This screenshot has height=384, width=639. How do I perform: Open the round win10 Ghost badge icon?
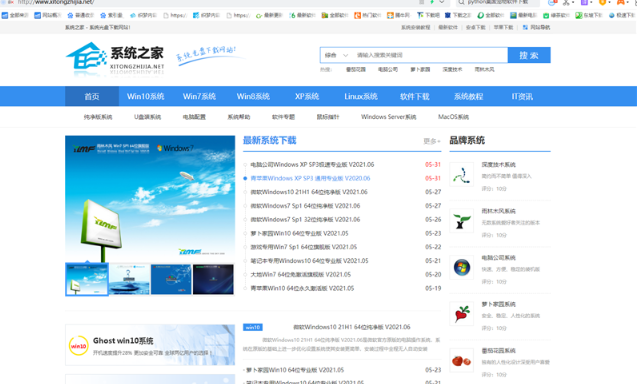pyautogui.click(x=79, y=346)
